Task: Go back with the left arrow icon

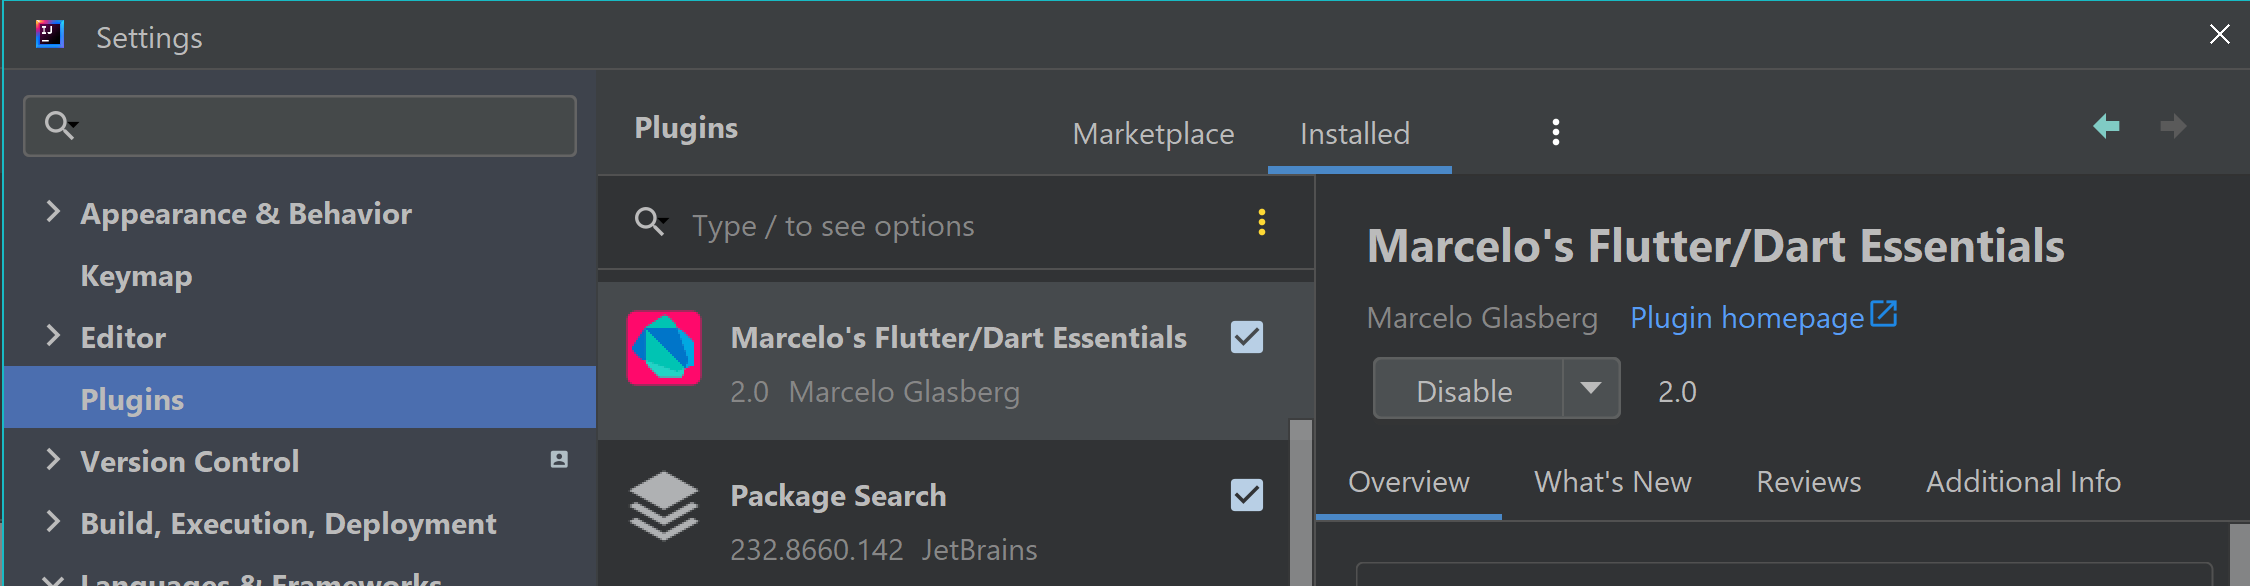Action: (x=2107, y=126)
